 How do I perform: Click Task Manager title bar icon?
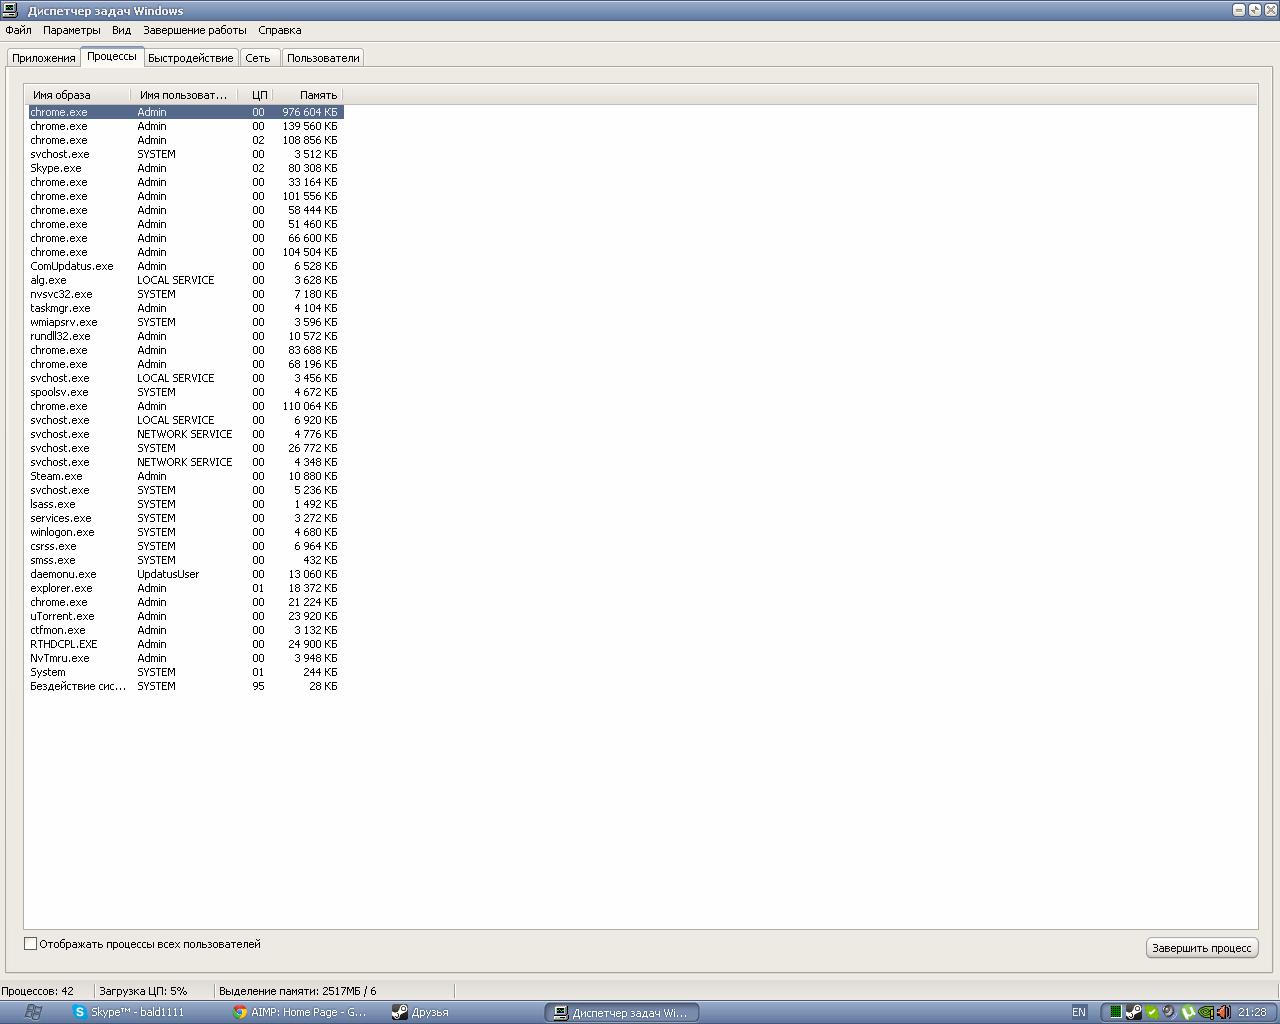10,10
